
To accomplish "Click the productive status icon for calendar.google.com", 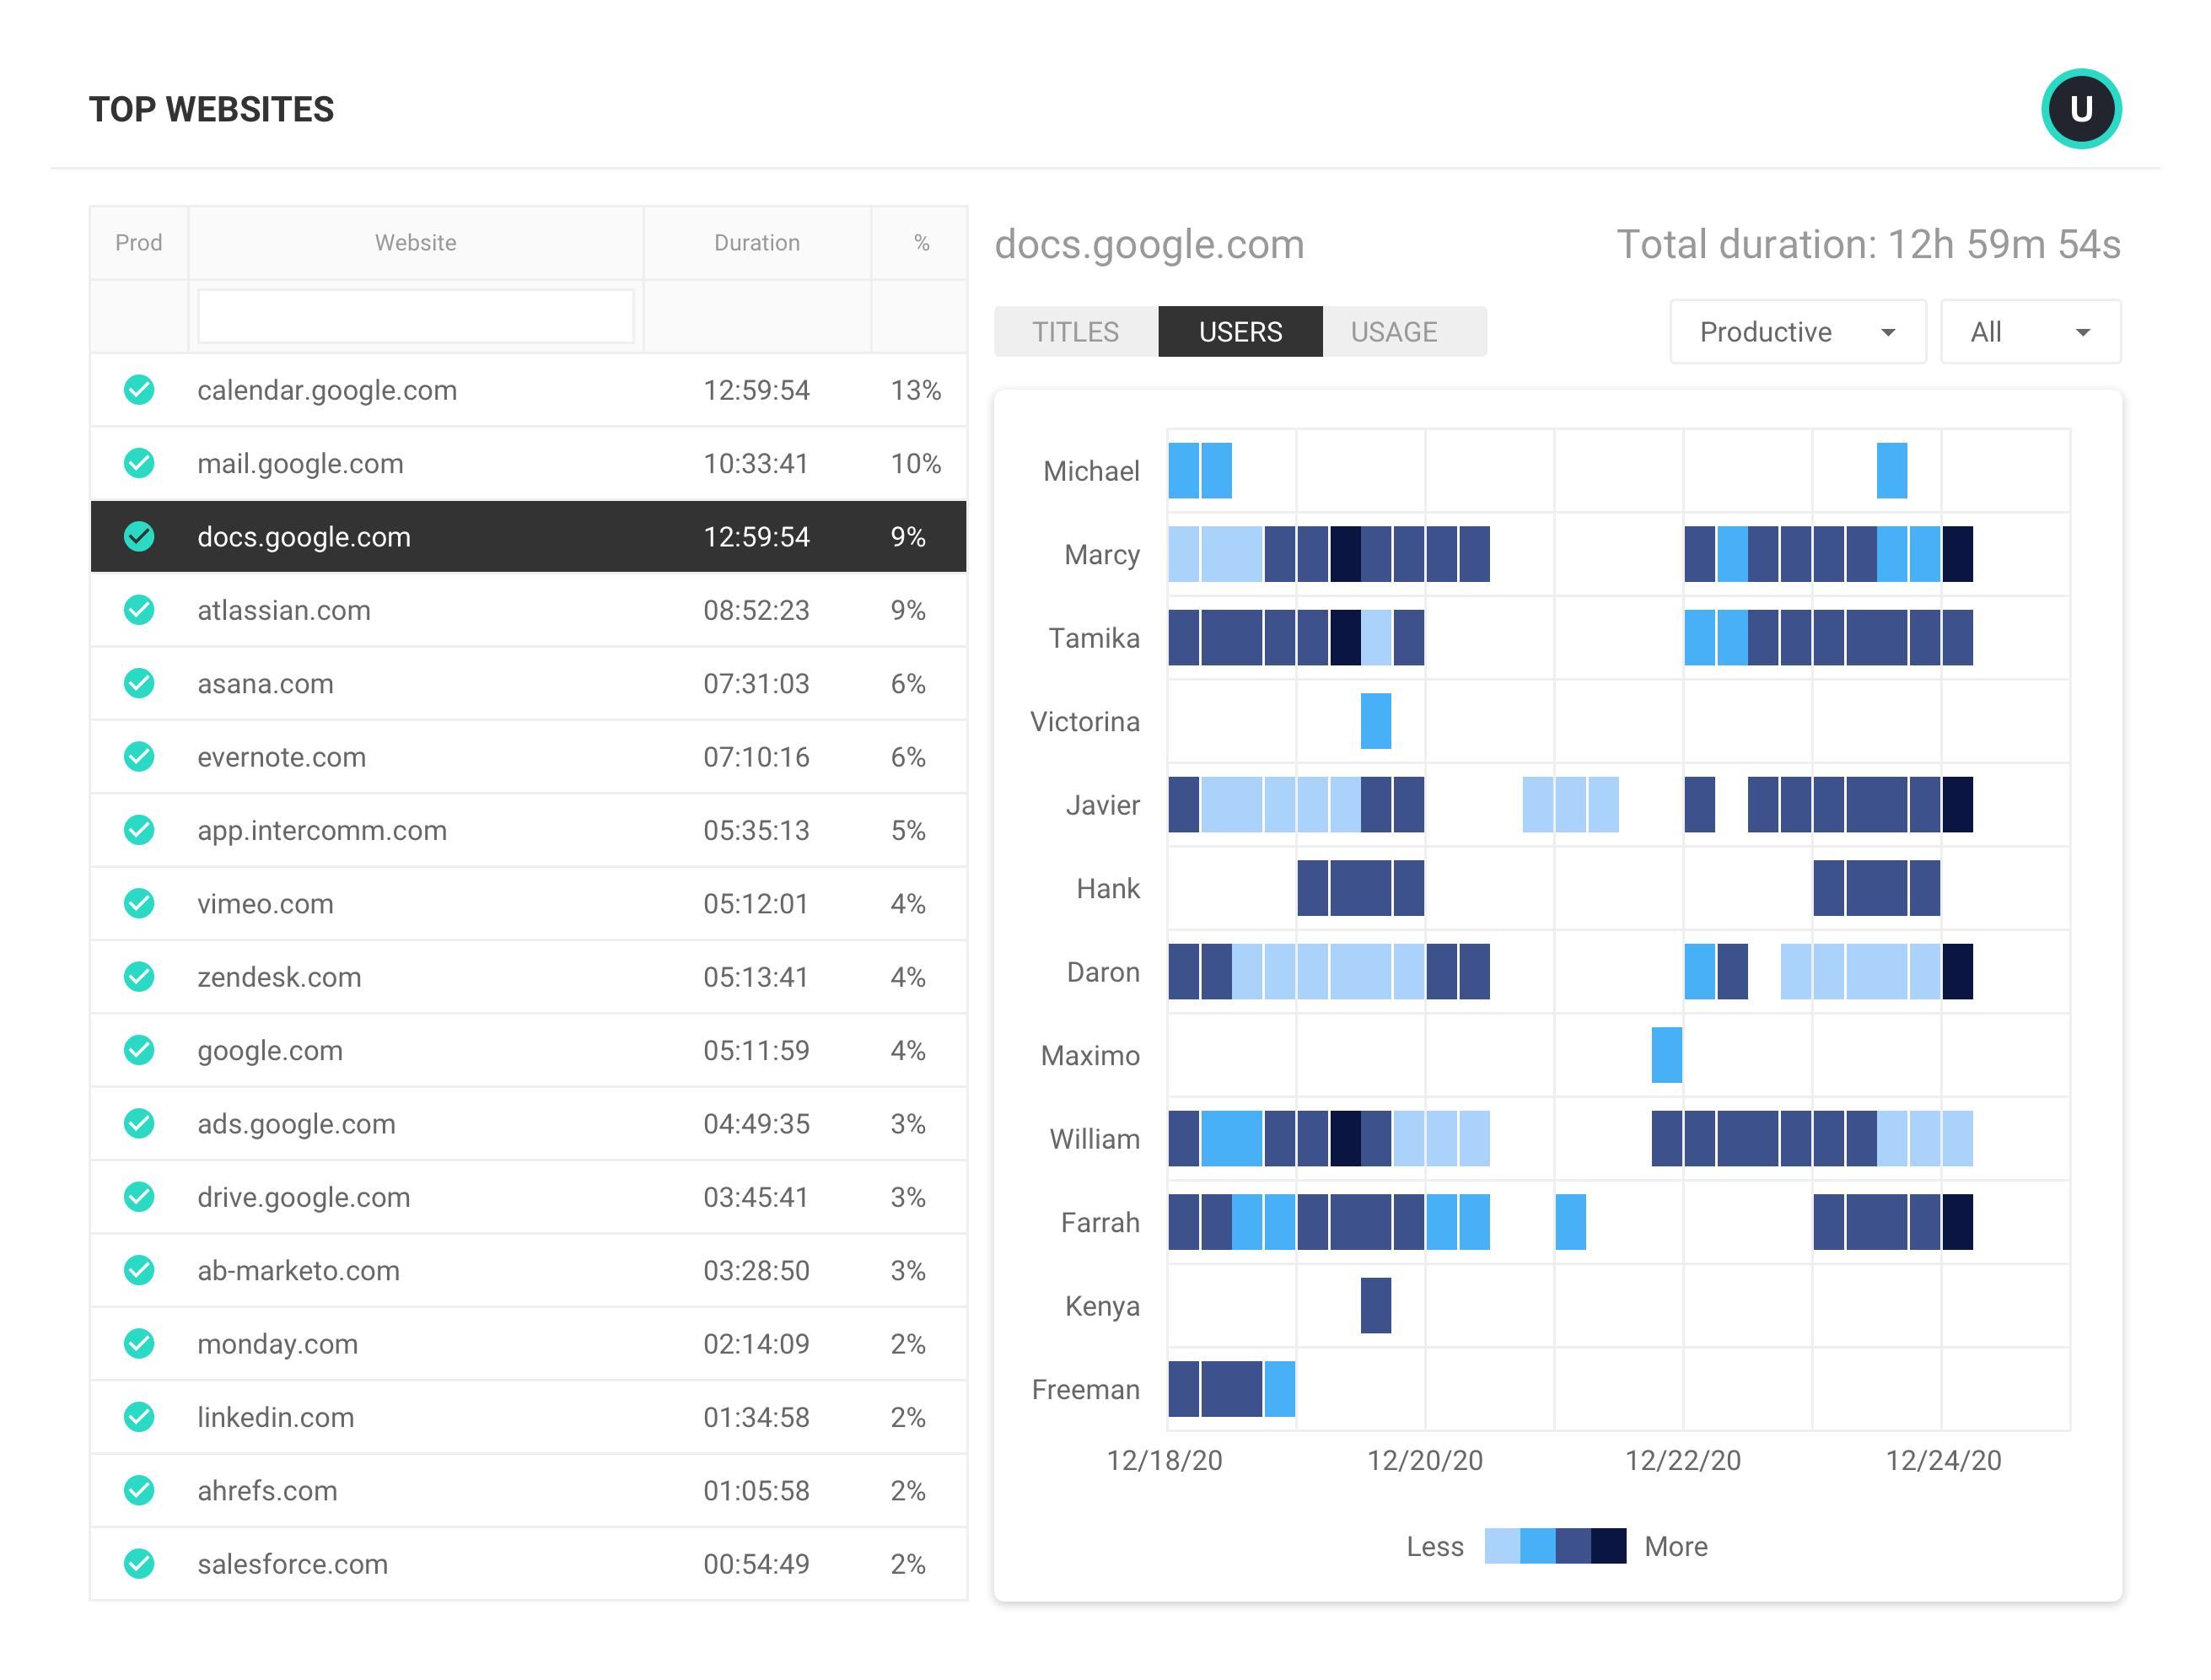I will tap(141, 390).
